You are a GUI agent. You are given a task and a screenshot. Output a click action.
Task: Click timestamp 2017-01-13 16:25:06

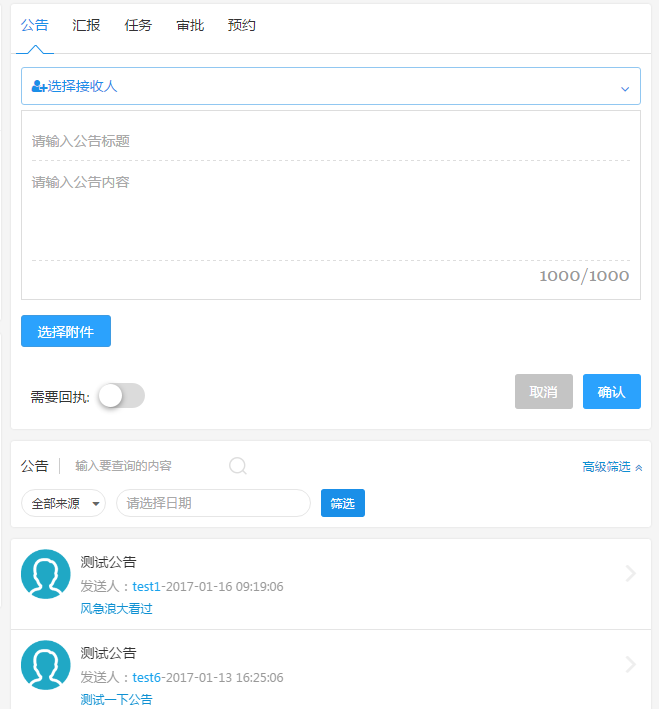(225, 677)
